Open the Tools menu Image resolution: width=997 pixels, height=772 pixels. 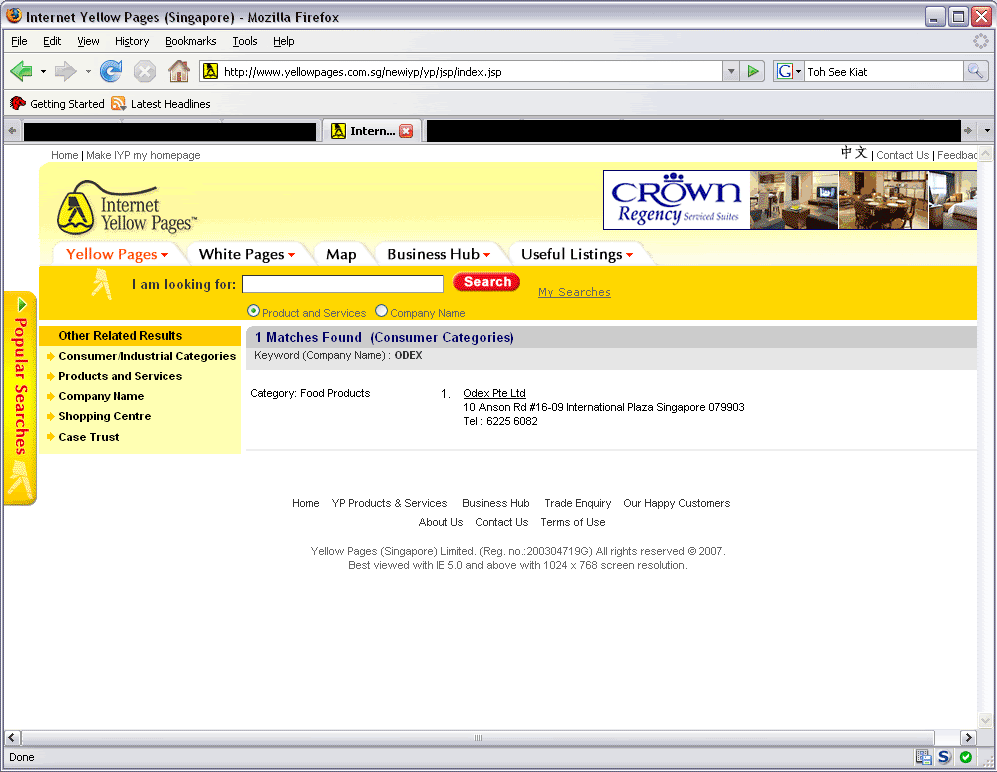[x=245, y=41]
